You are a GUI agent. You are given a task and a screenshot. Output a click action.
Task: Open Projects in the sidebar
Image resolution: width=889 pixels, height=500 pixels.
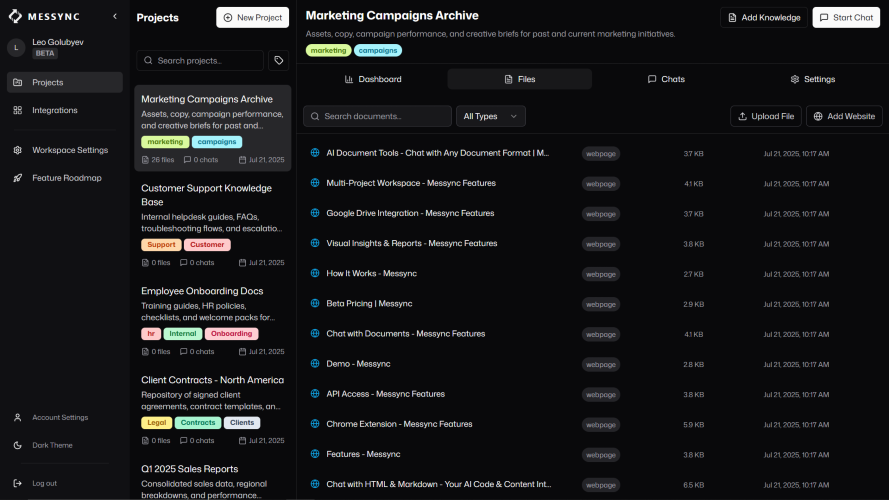(x=65, y=82)
